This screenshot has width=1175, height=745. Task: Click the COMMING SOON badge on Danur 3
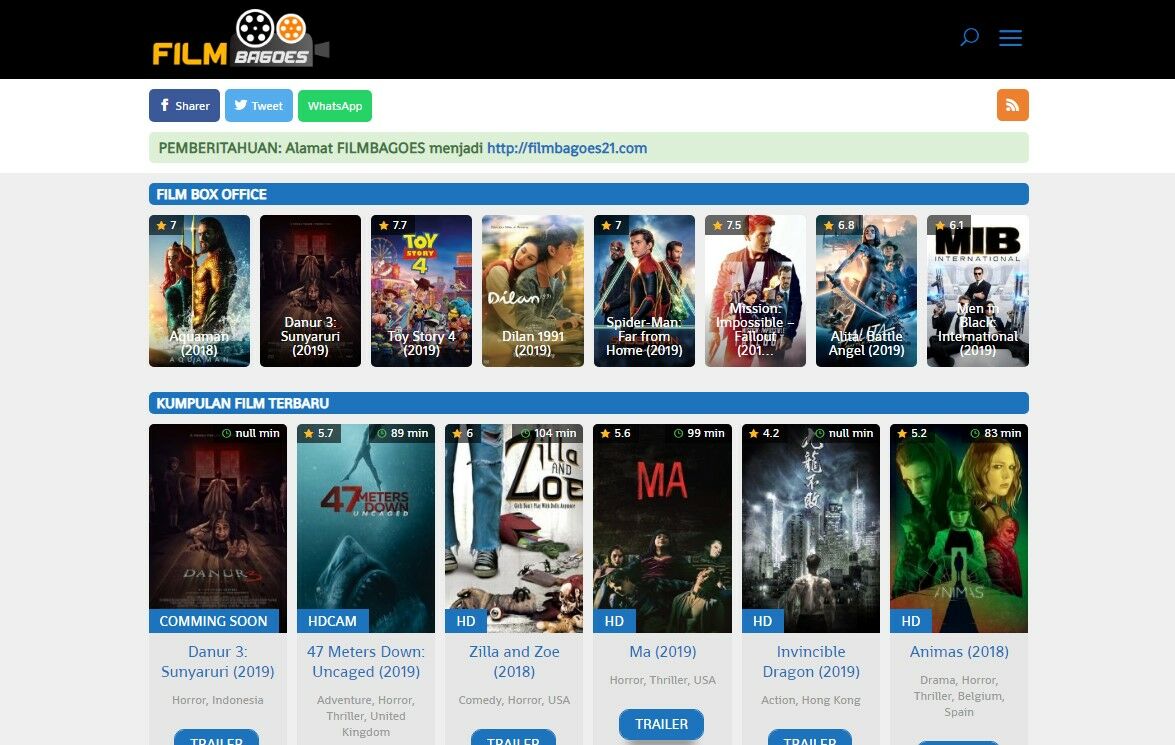pyautogui.click(x=214, y=621)
